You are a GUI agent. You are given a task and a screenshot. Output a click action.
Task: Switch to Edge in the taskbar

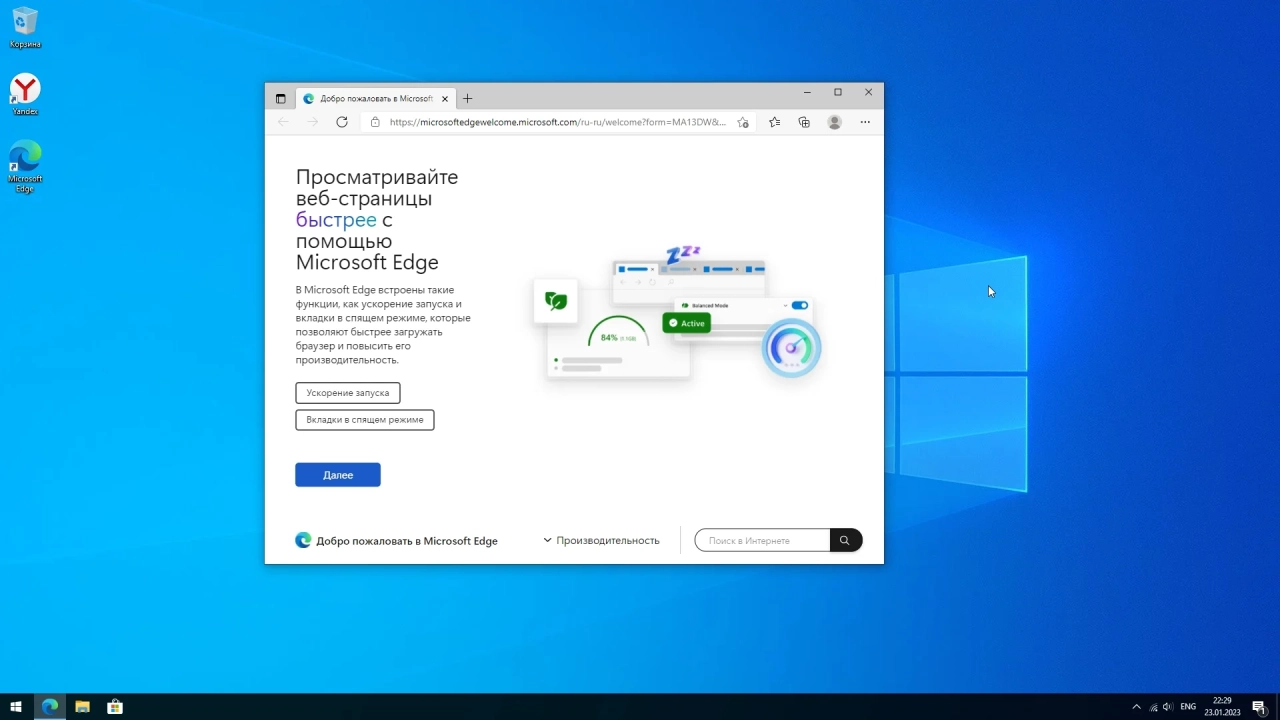click(49, 707)
